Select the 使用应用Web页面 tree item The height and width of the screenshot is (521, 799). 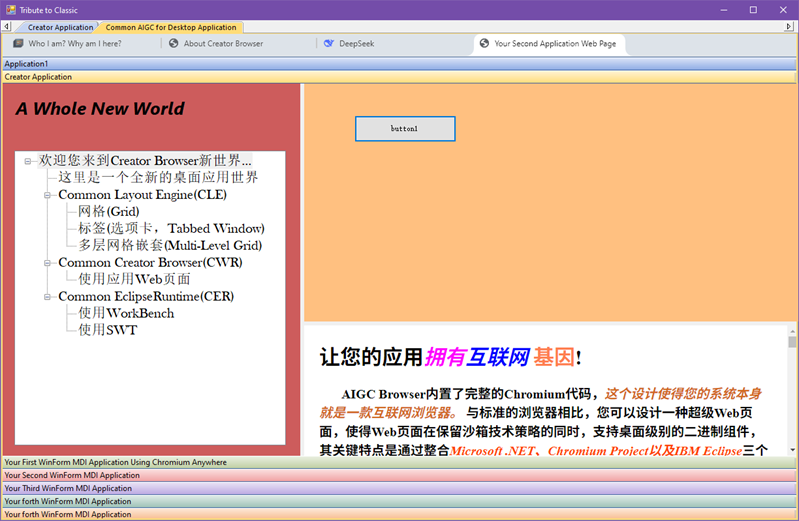coord(134,279)
